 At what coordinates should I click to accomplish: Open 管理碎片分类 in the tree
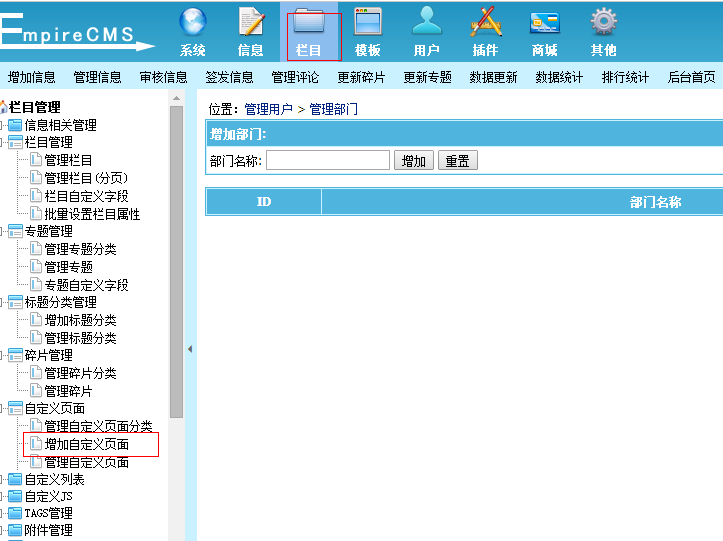(x=80, y=373)
